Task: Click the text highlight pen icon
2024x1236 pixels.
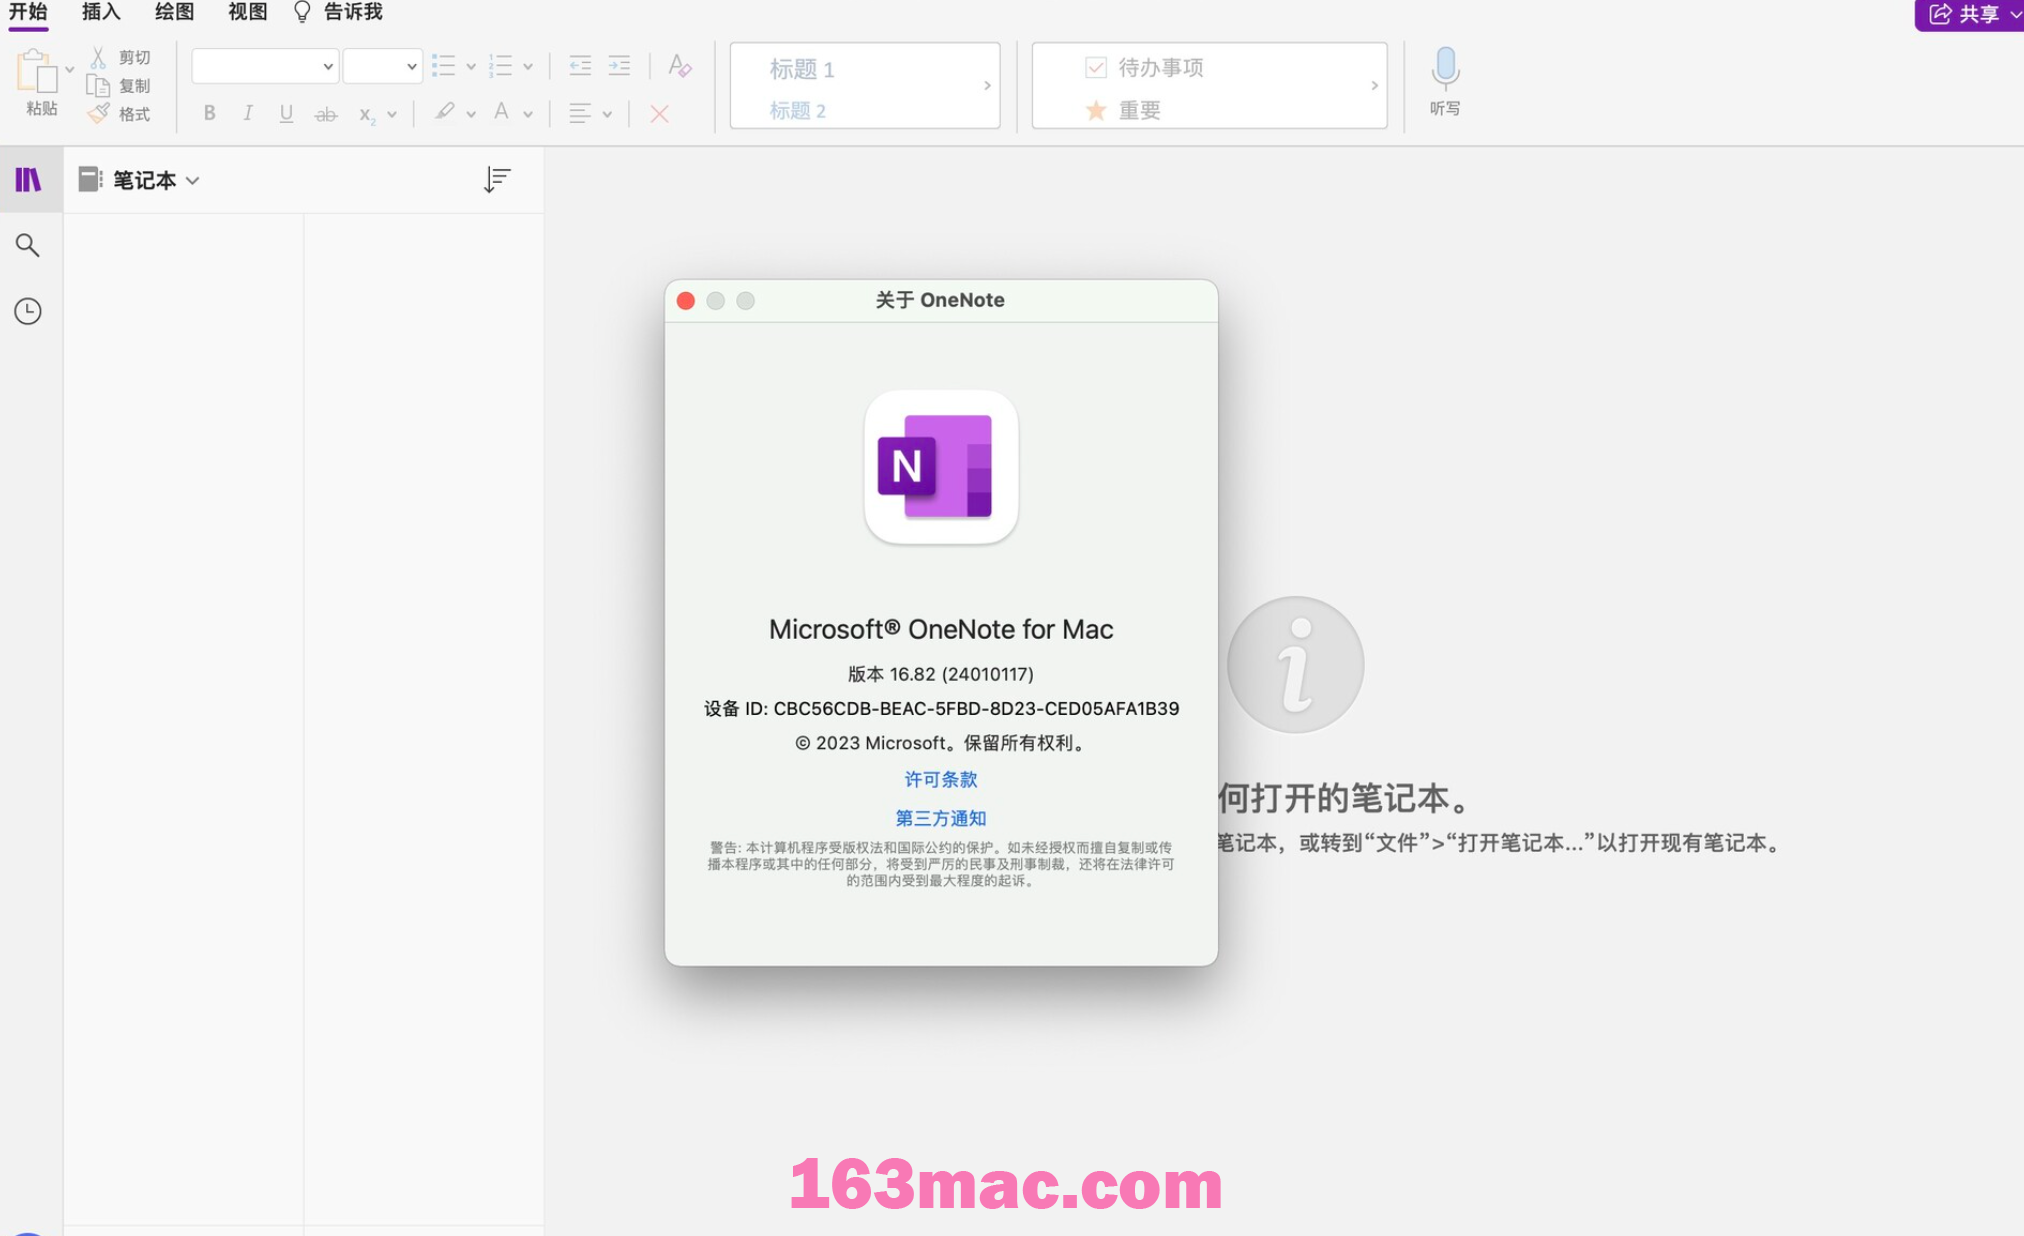Action: (445, 112)
